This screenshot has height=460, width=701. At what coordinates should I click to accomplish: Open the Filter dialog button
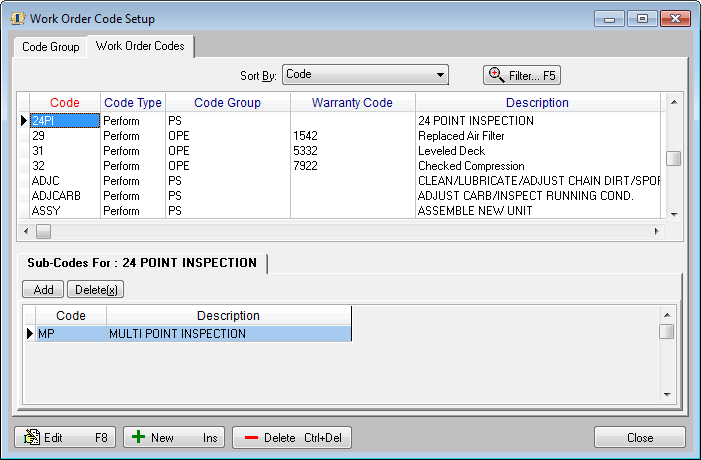522,75
